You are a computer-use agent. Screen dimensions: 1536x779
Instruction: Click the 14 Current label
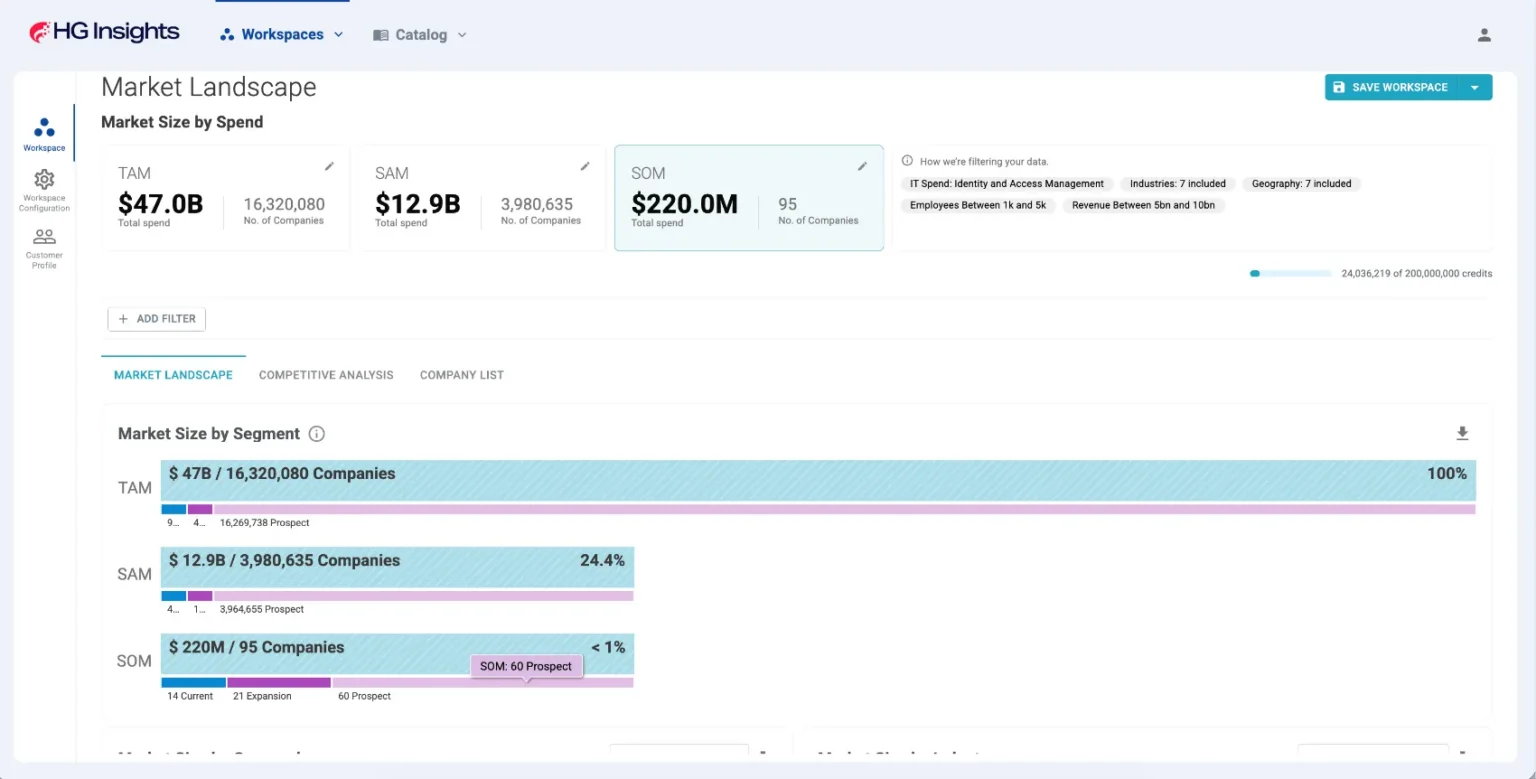coord(190,696)
